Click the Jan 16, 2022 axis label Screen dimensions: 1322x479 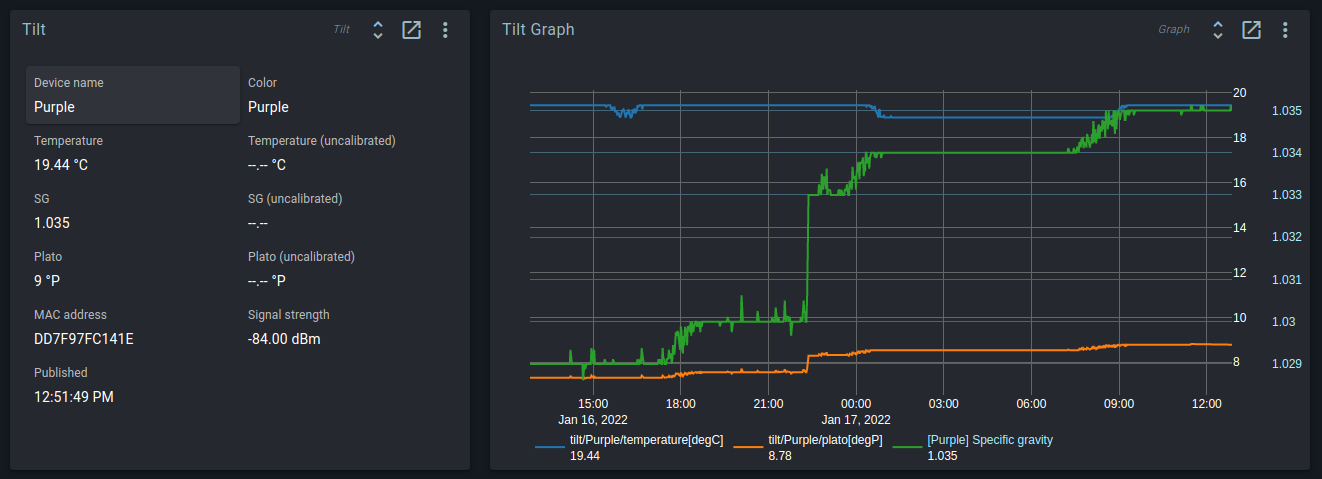click(x=592, y=420)
